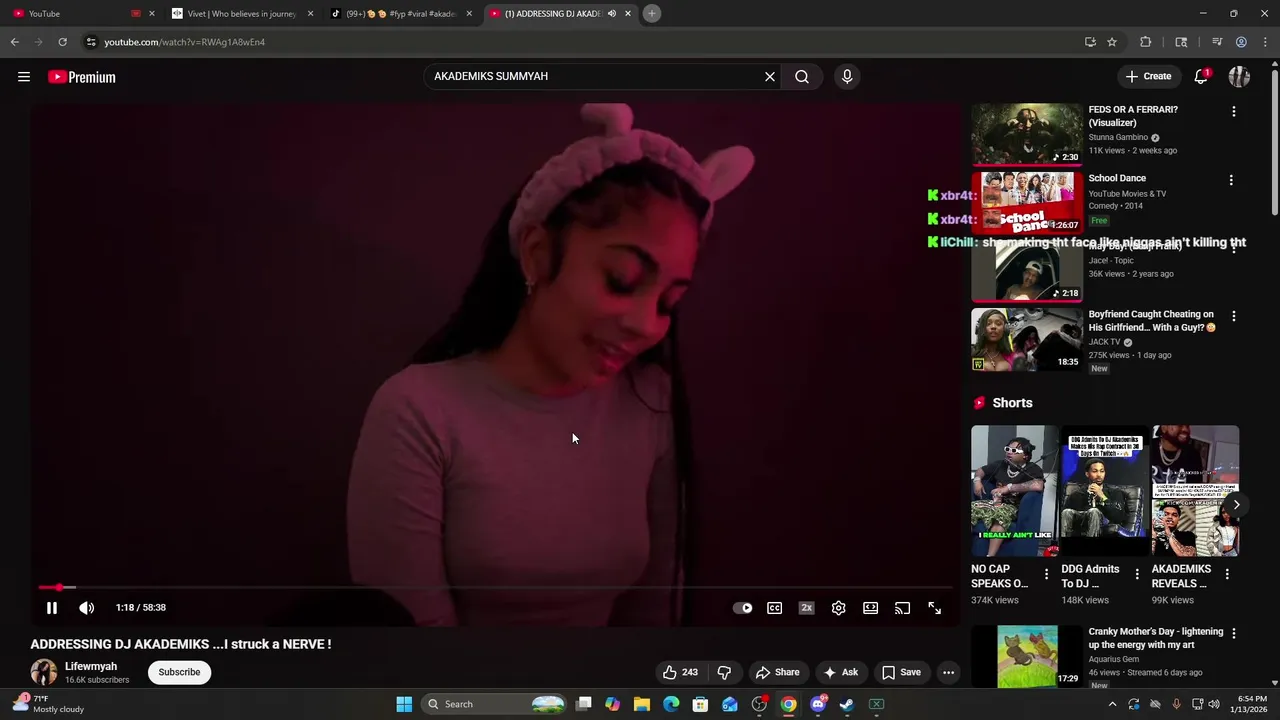Open Steam from the taskbar

click(847, 704)
